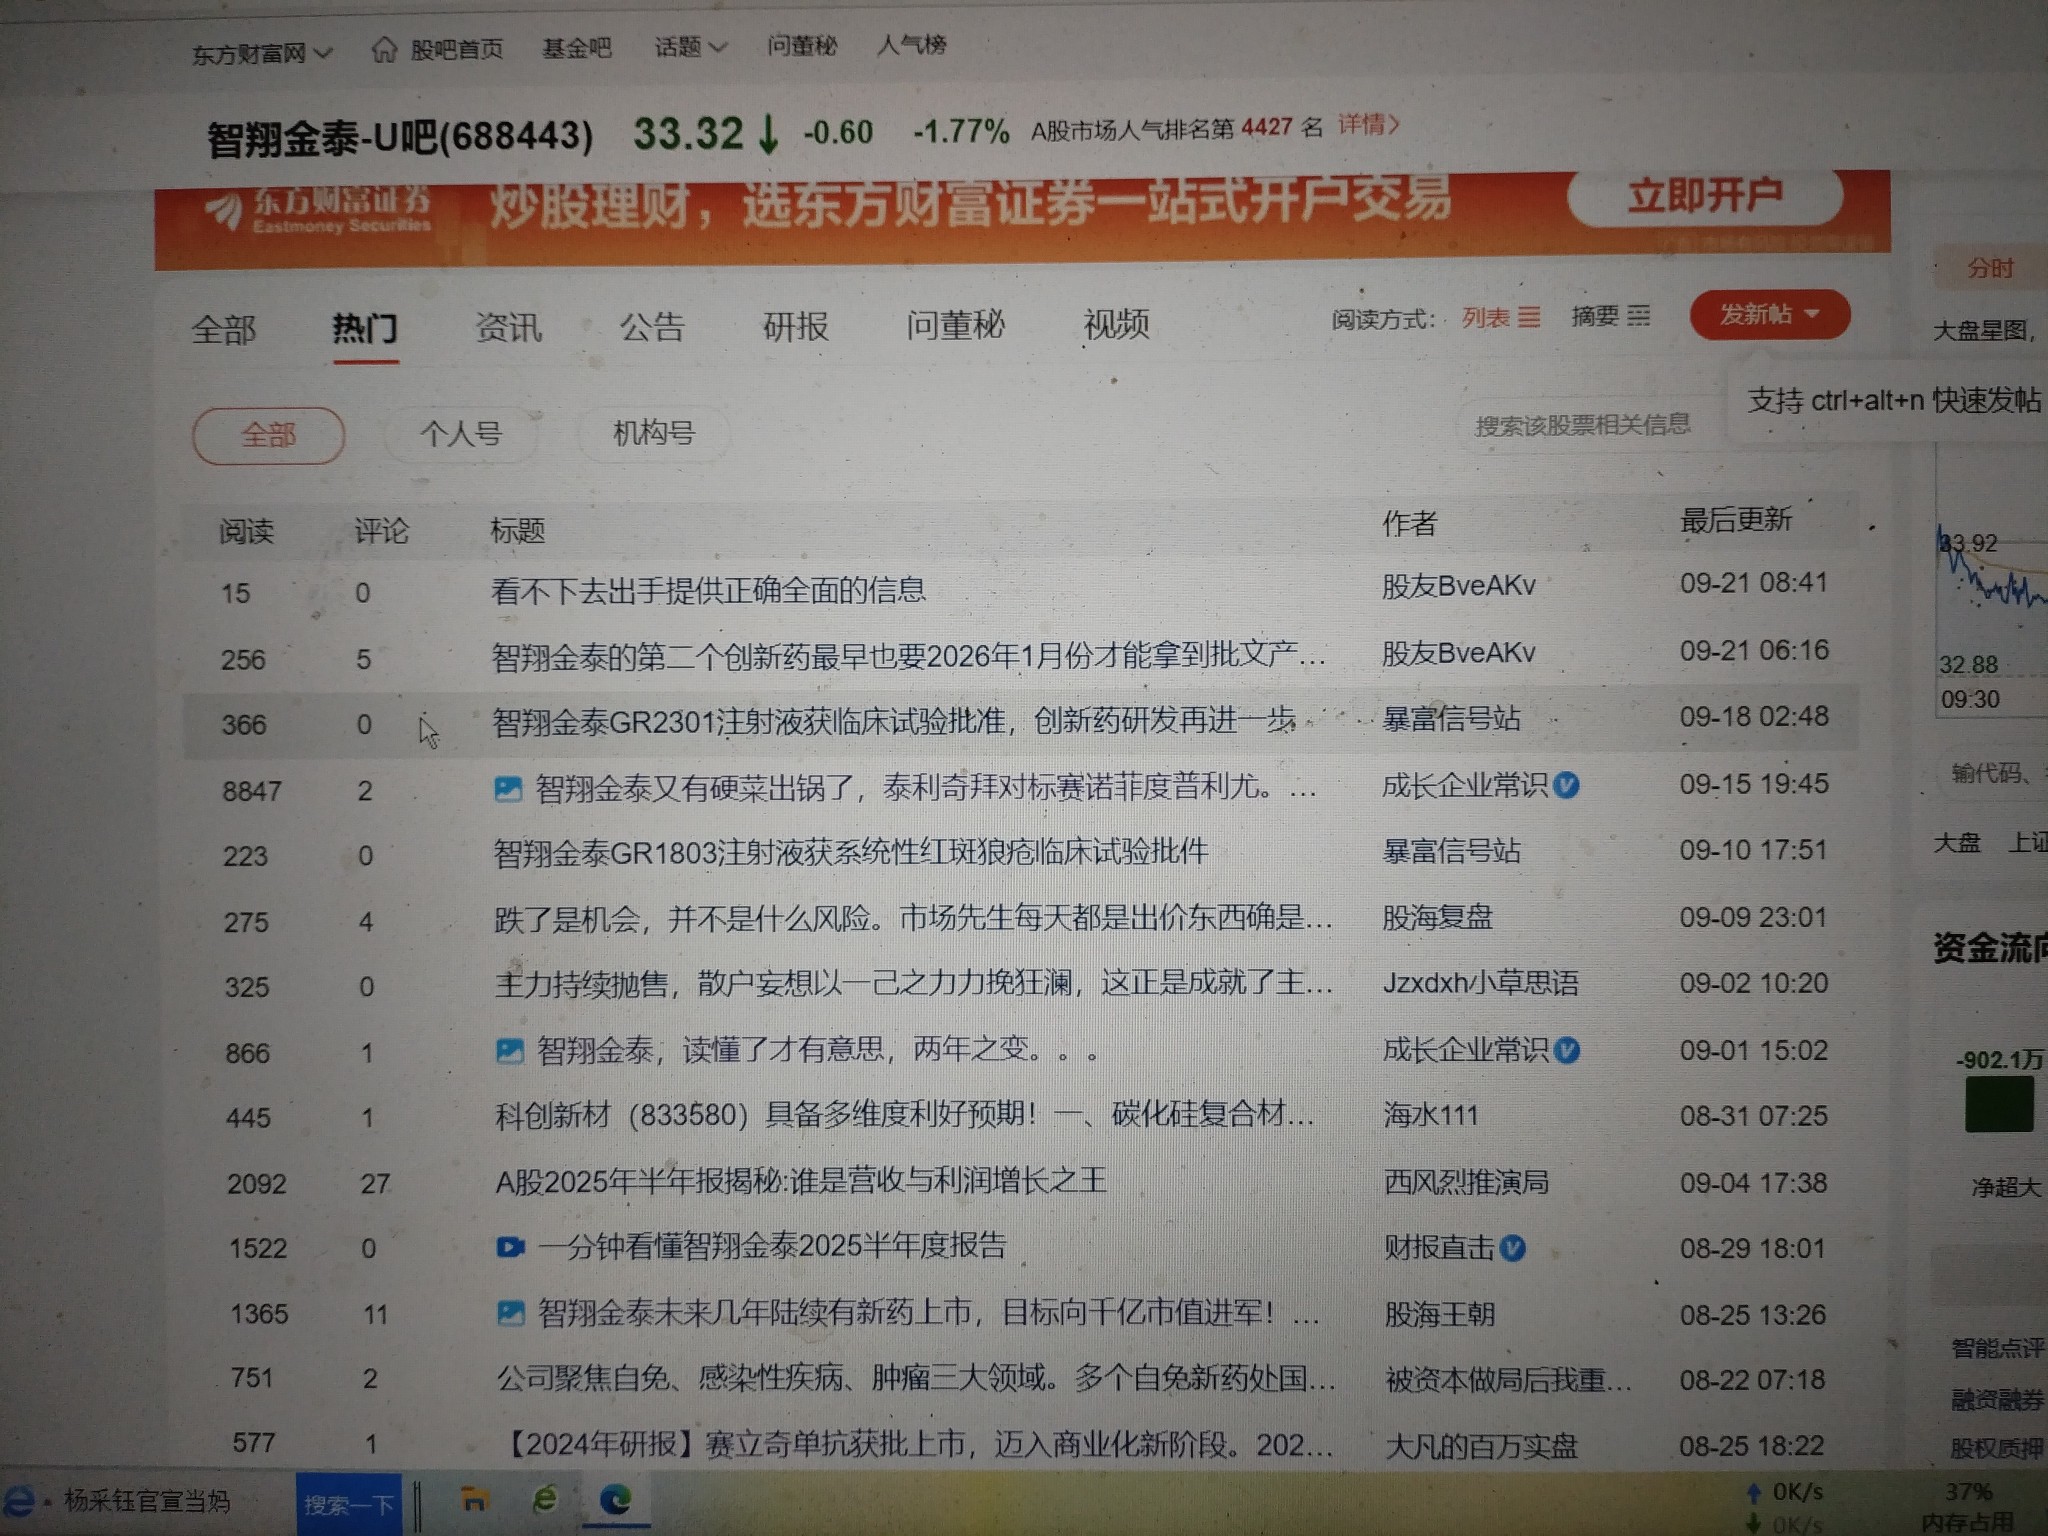Open post 智翔金泰又有硬菜出锅了
The width and height of the screenshot is (2048, 1536).
click(926, 787)
